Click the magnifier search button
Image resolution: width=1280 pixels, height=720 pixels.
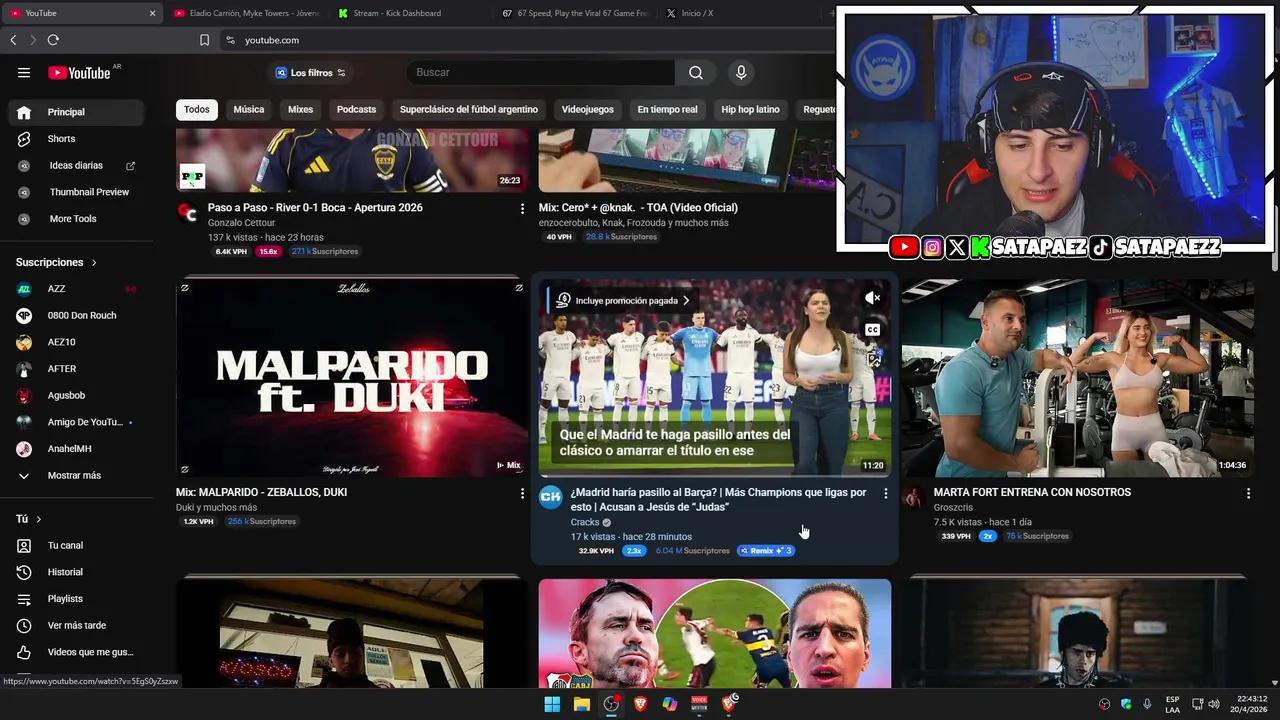(x=696, y=72)
